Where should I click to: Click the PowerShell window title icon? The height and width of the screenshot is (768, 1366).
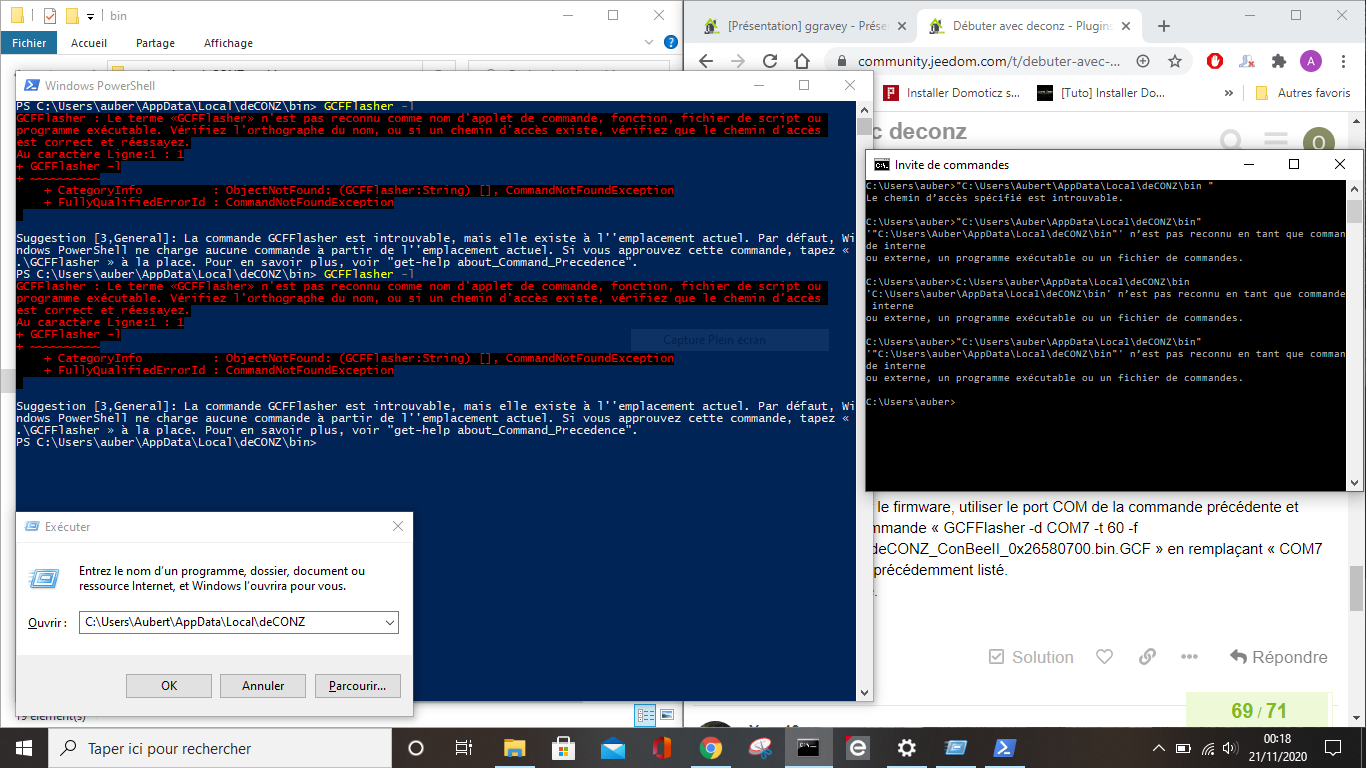(31, 85)
